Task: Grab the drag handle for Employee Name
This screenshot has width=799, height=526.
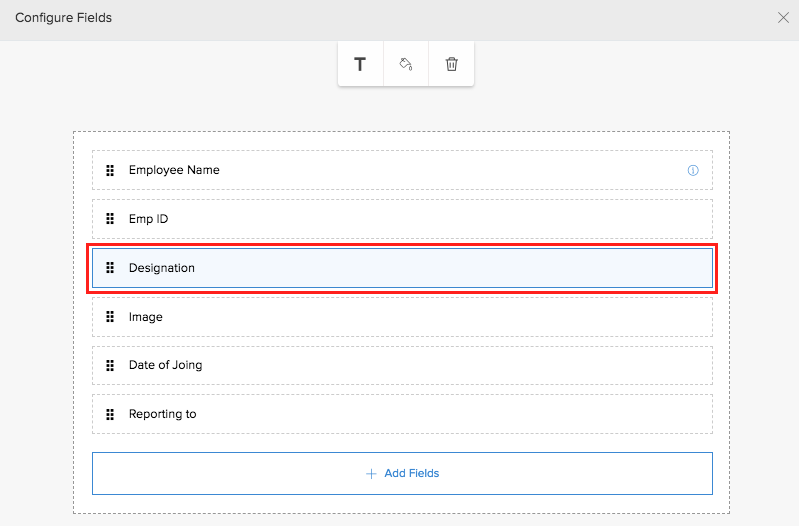Action: pos(110,170)
